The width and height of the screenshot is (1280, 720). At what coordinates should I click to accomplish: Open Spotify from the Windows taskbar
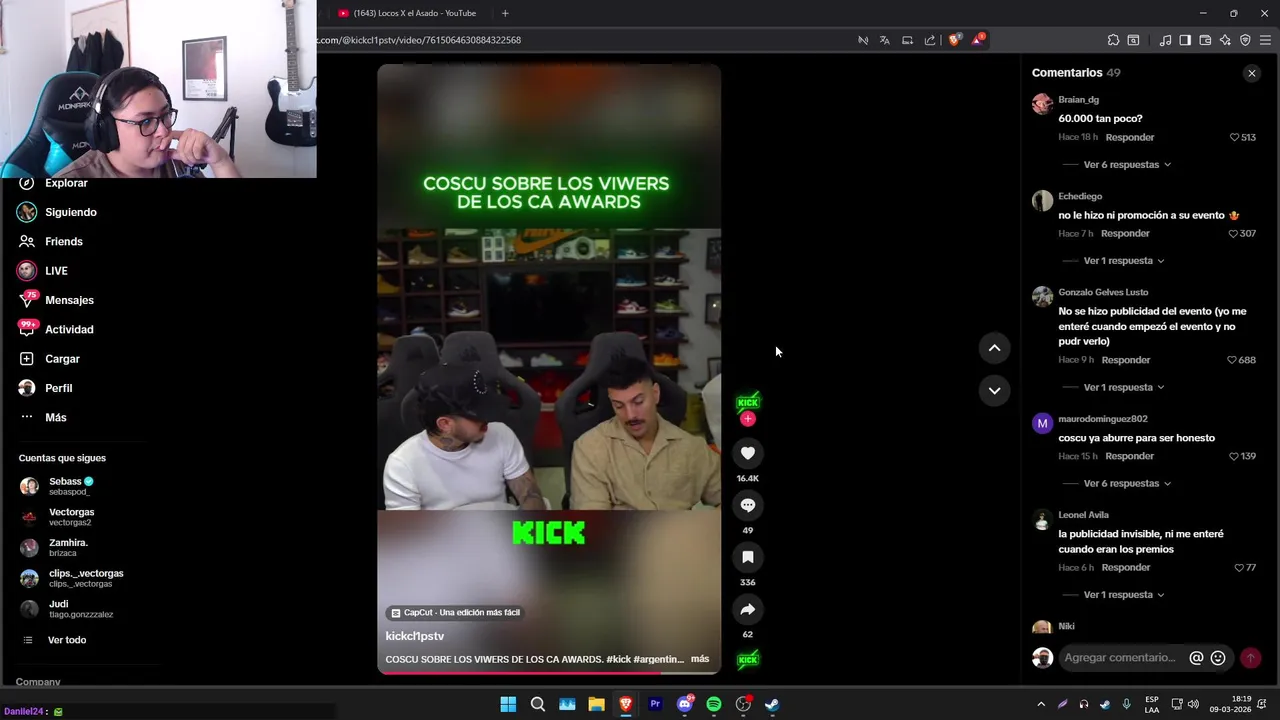pyautogui.click(x=714, y=704)
